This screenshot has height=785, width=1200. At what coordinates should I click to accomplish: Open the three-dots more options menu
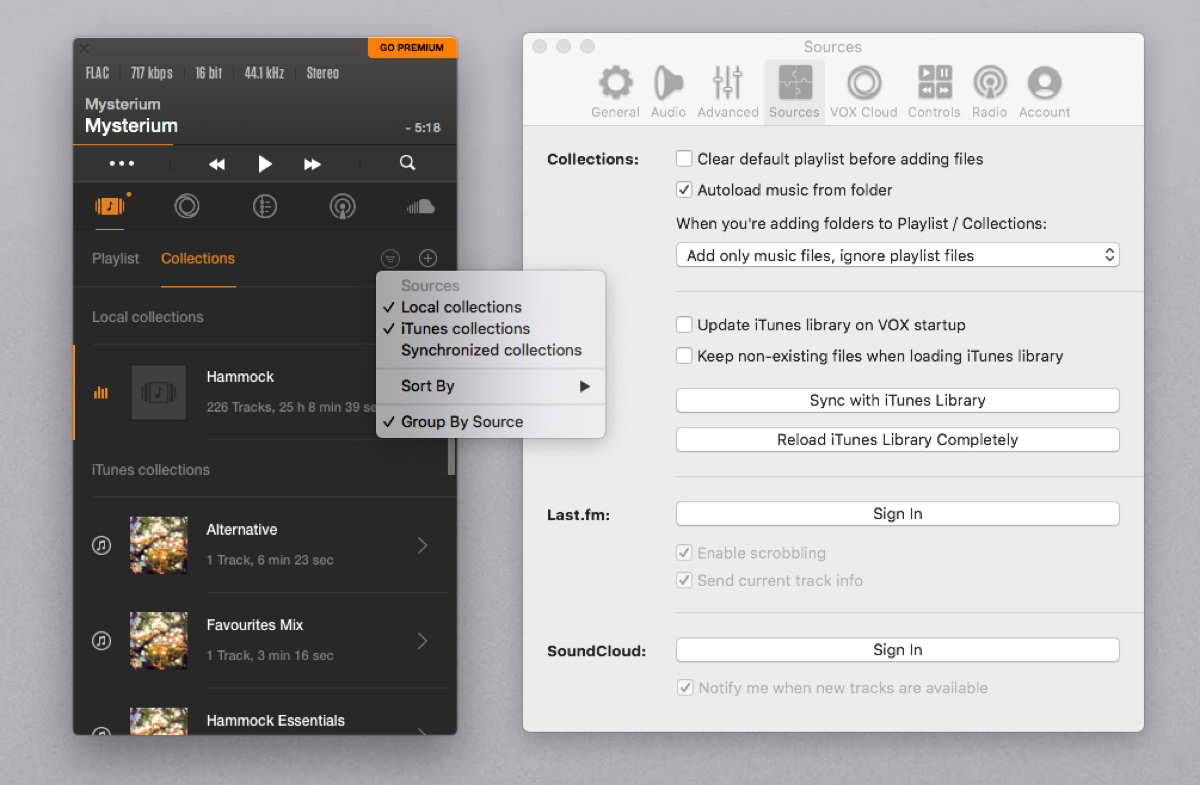(122, 163)
